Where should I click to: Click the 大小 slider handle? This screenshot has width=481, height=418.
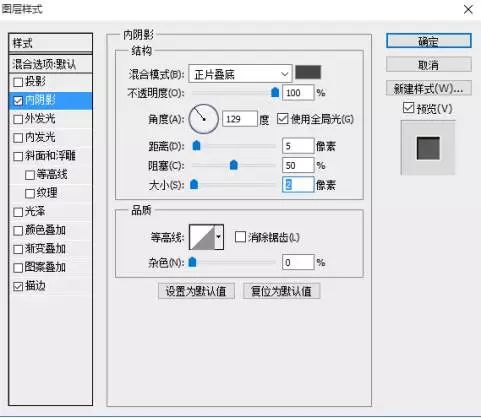click(194, 184)
